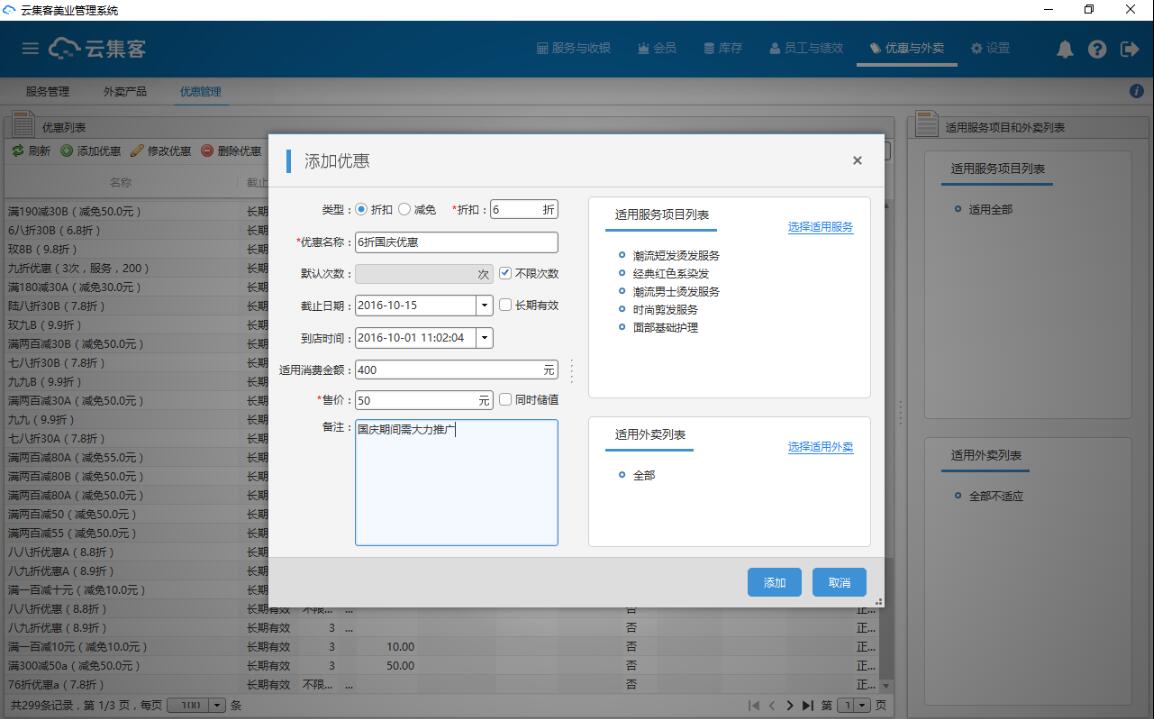Go to the previous page arrow

[x=772, y=705]
